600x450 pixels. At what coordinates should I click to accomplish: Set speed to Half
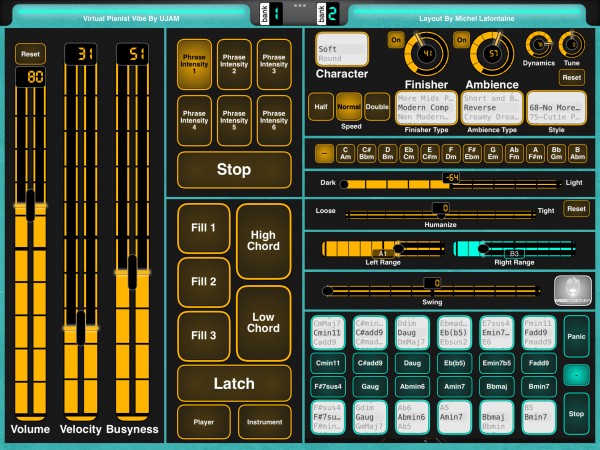click(321, 107)
